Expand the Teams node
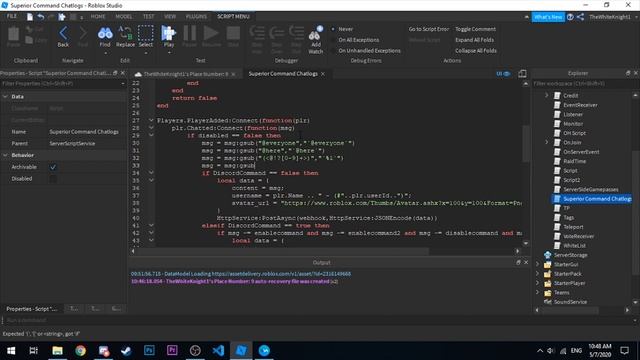640x360 pixels. [538, 292]
